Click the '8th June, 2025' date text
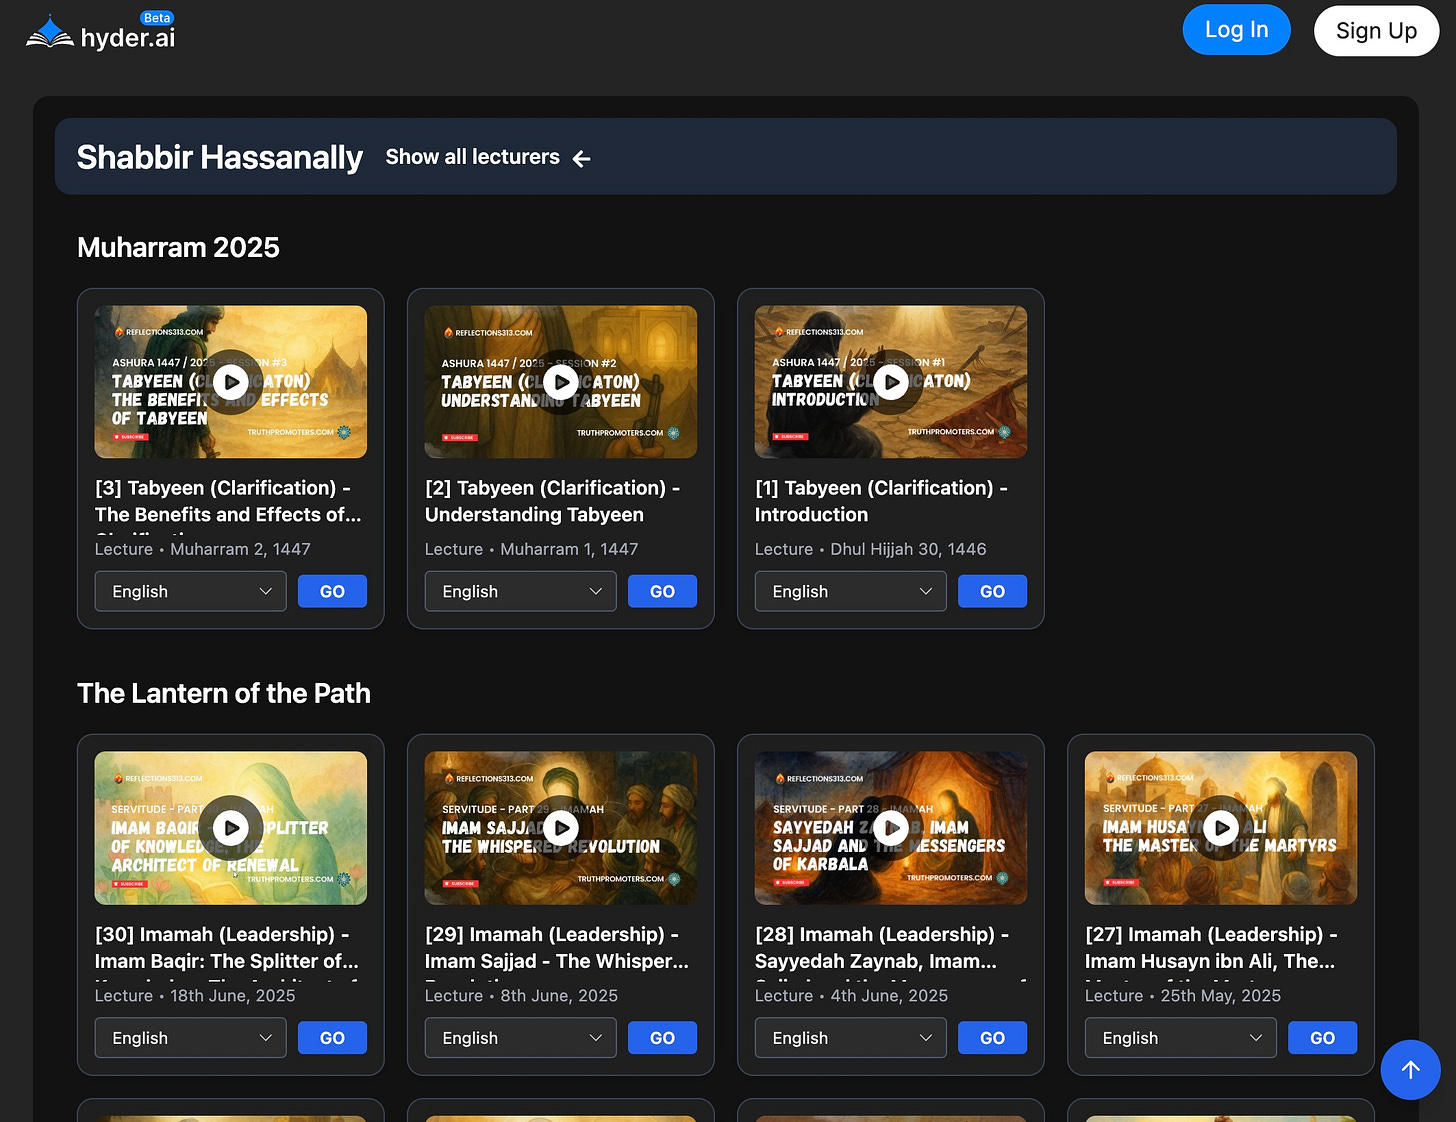1456x1122 pixels. (559, 996)
